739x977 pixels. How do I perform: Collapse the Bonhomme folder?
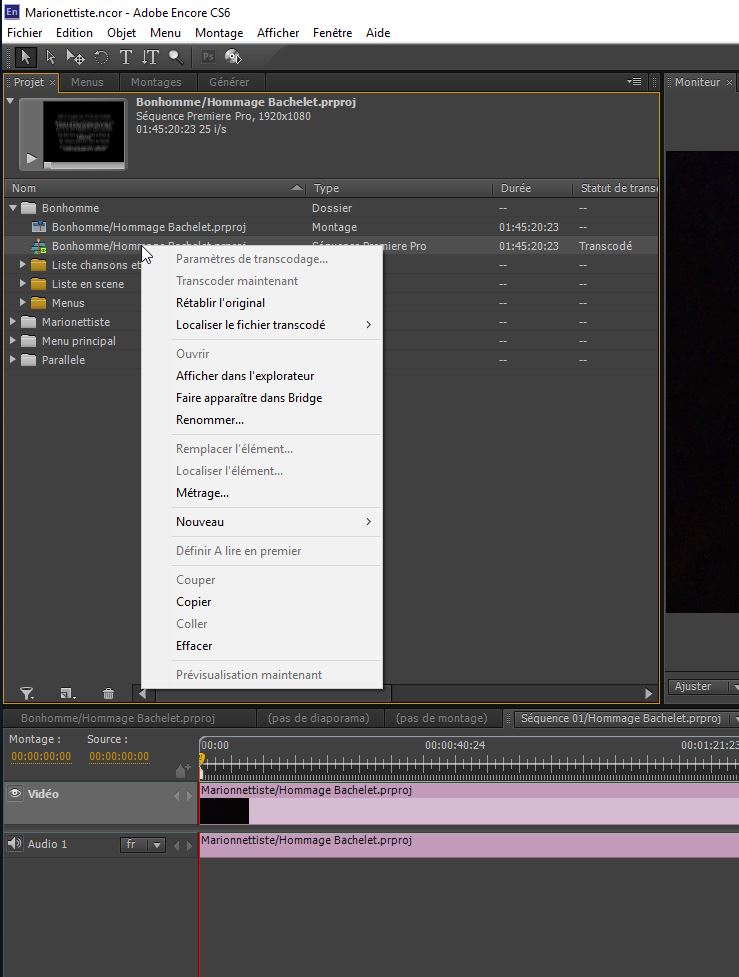click(x=13, y=207)
